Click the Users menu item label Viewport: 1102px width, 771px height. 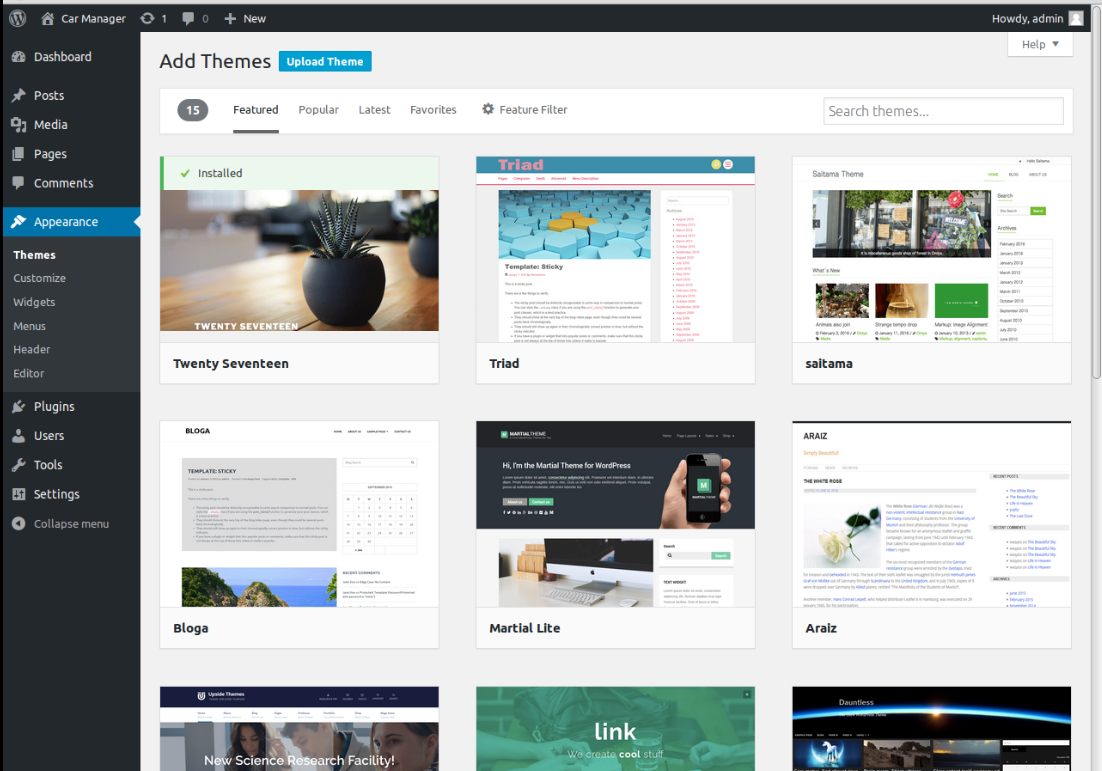(49, 436)
